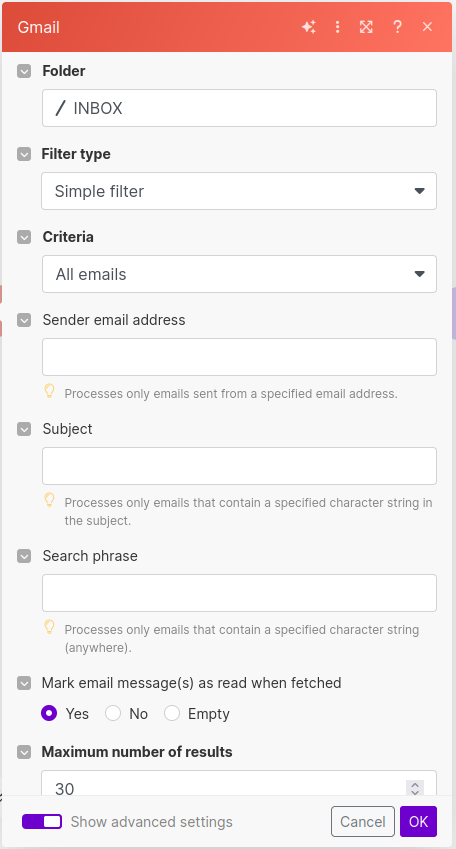The image size is (456, 849).
Task: Click the lightbulb hint under Search phrase
Action: [49, 627]
